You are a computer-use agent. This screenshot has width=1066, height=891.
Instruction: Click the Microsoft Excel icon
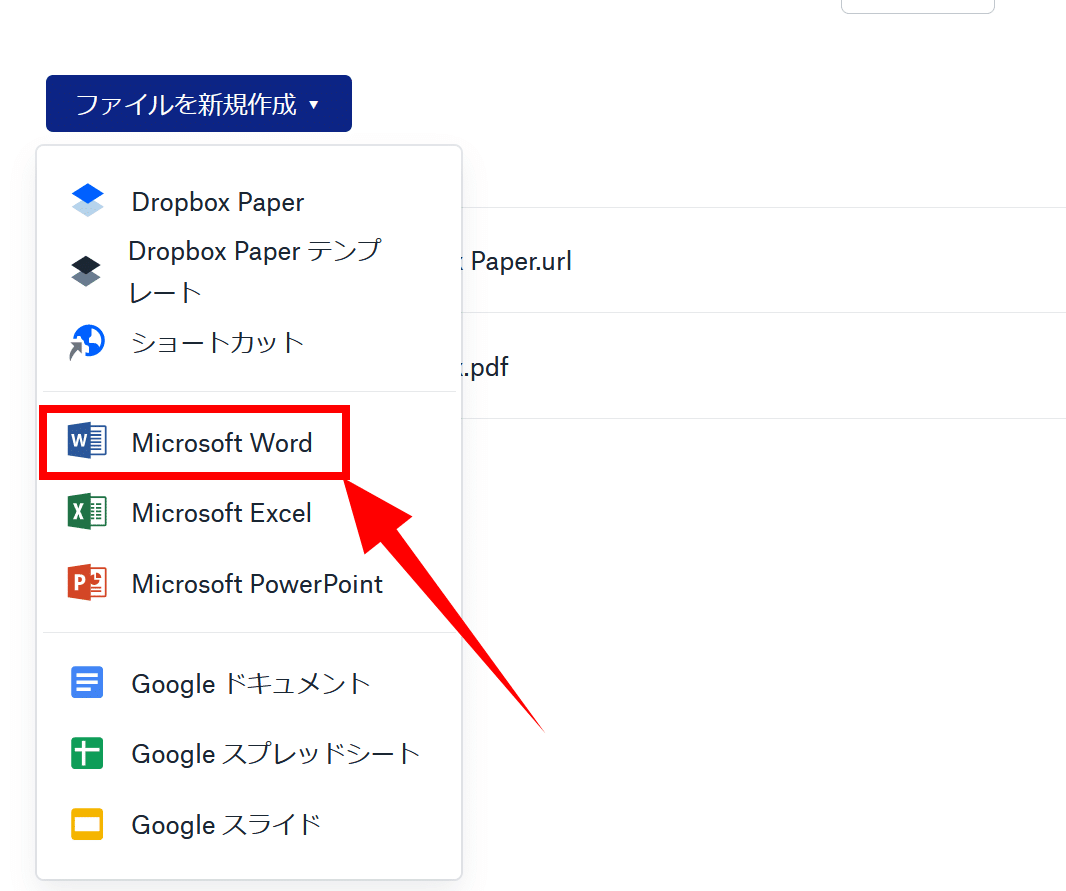87,512
